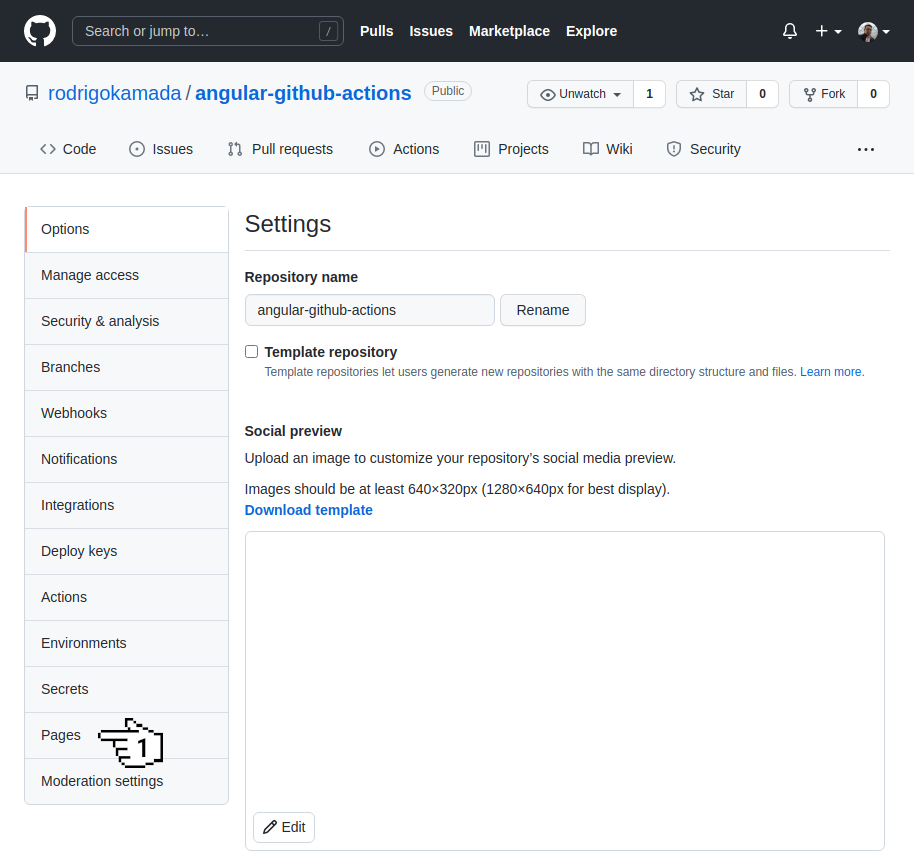The height and width of the screenshot is (866, 914).
Task: Open Pages settings
Action: (x=126, y=735)
